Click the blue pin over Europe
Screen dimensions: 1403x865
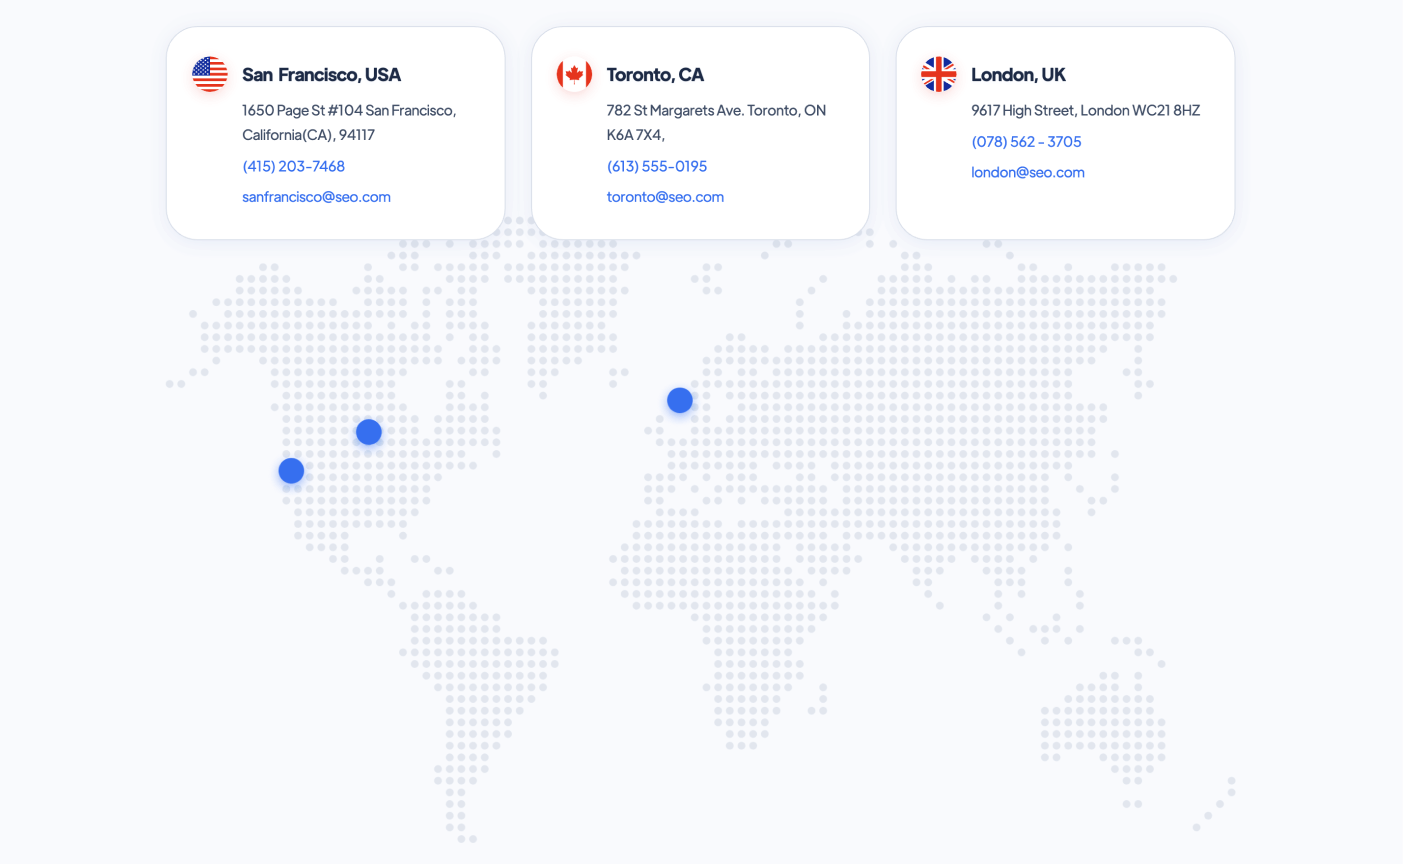coord(679,399)
